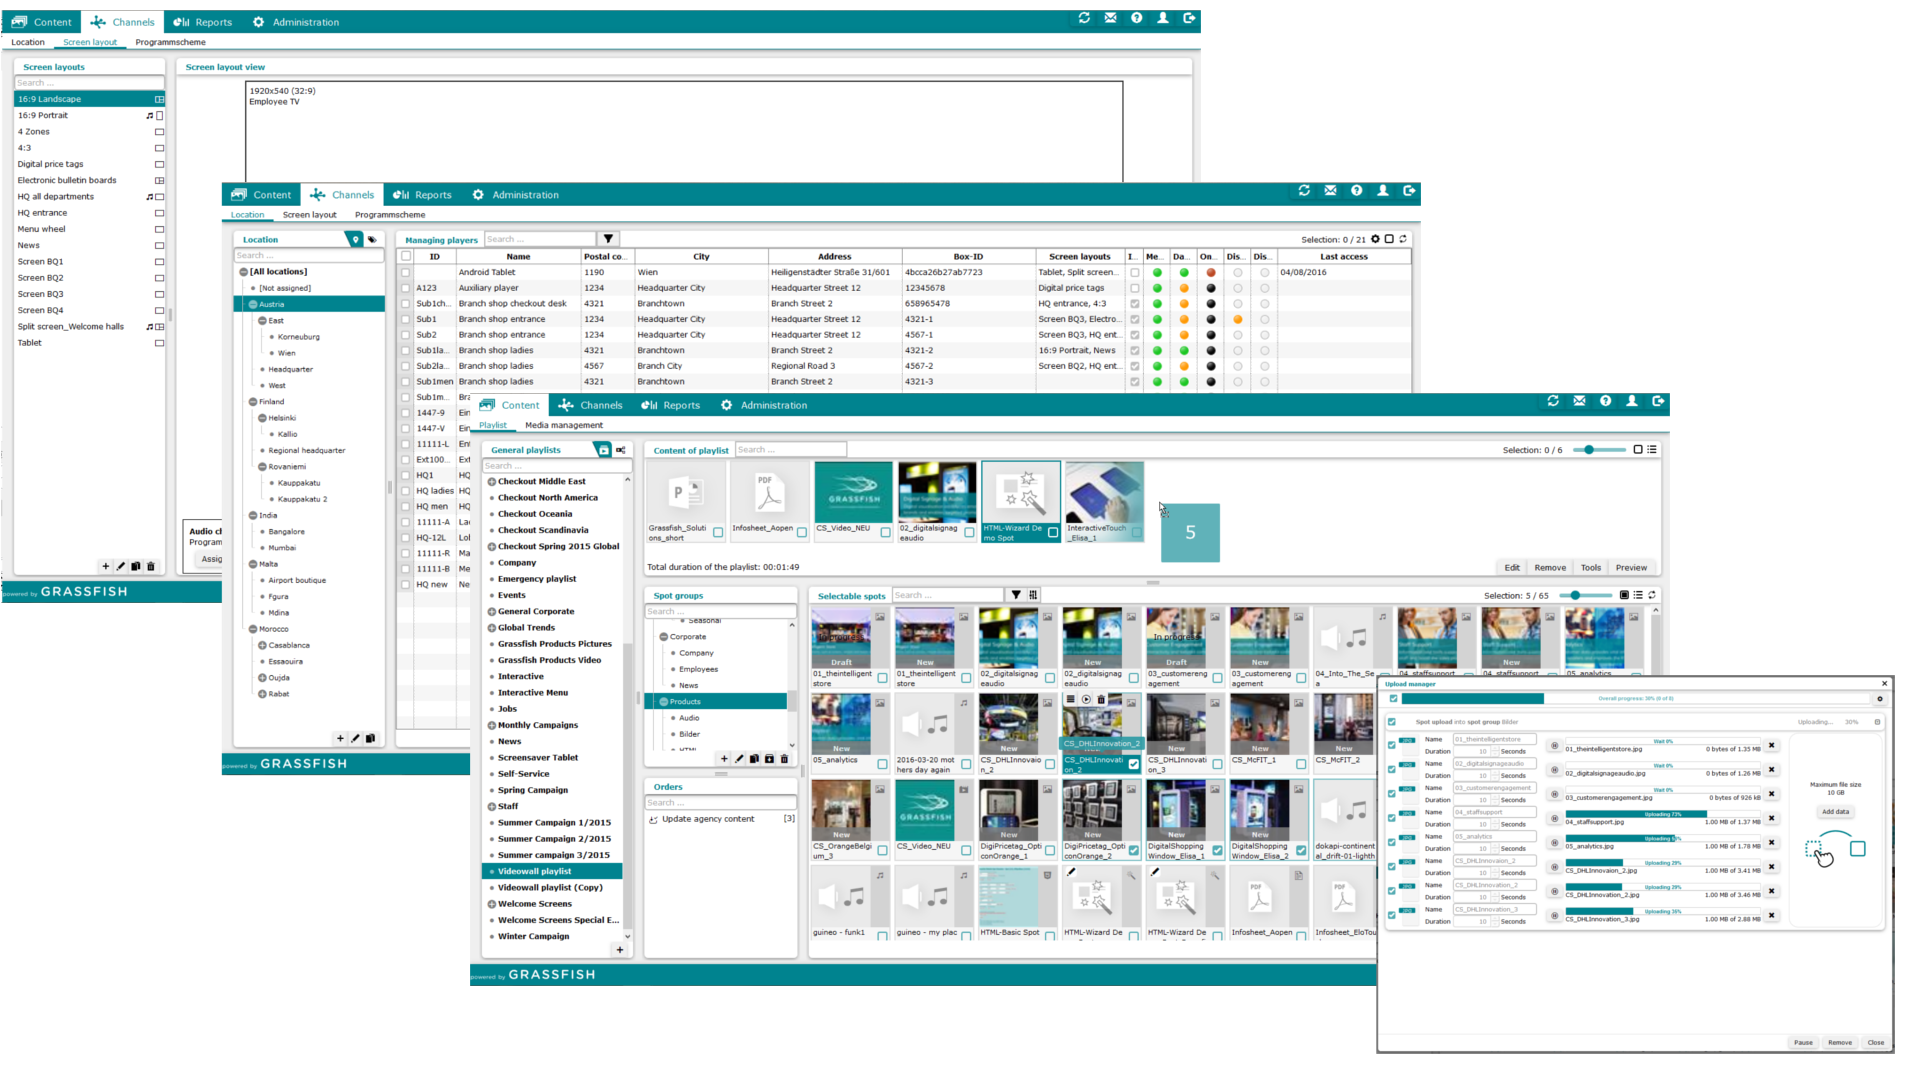Click logout icon in Content window header
This screenshot has width=1920, height=1080.
click(1659, 401)
